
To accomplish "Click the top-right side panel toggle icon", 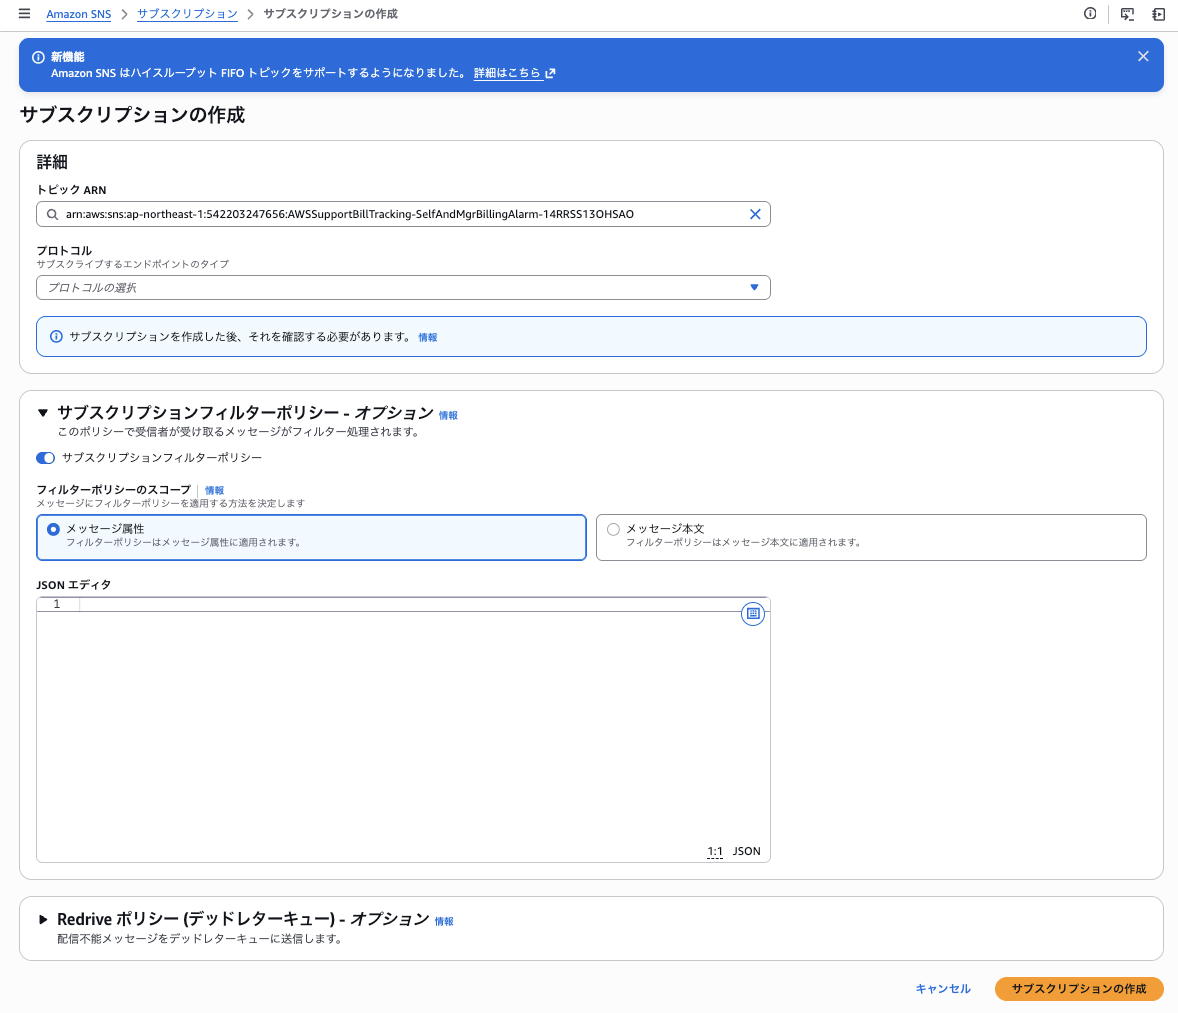I will [1158, 14].
